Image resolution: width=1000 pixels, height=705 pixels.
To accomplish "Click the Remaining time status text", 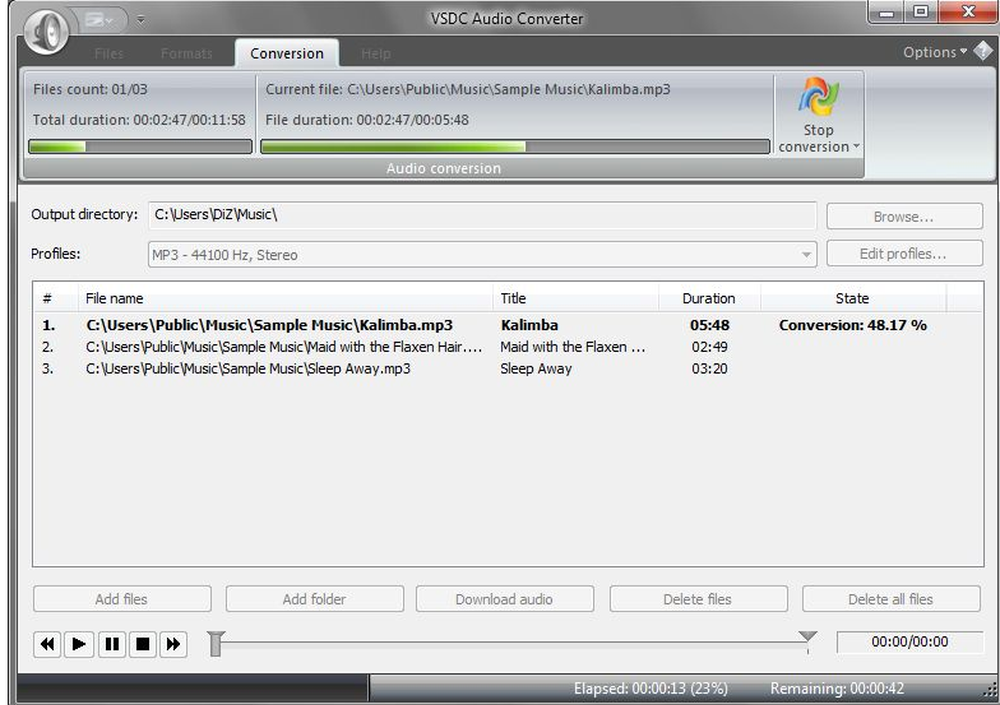I will pyautogui.click(x=837, y=688).
